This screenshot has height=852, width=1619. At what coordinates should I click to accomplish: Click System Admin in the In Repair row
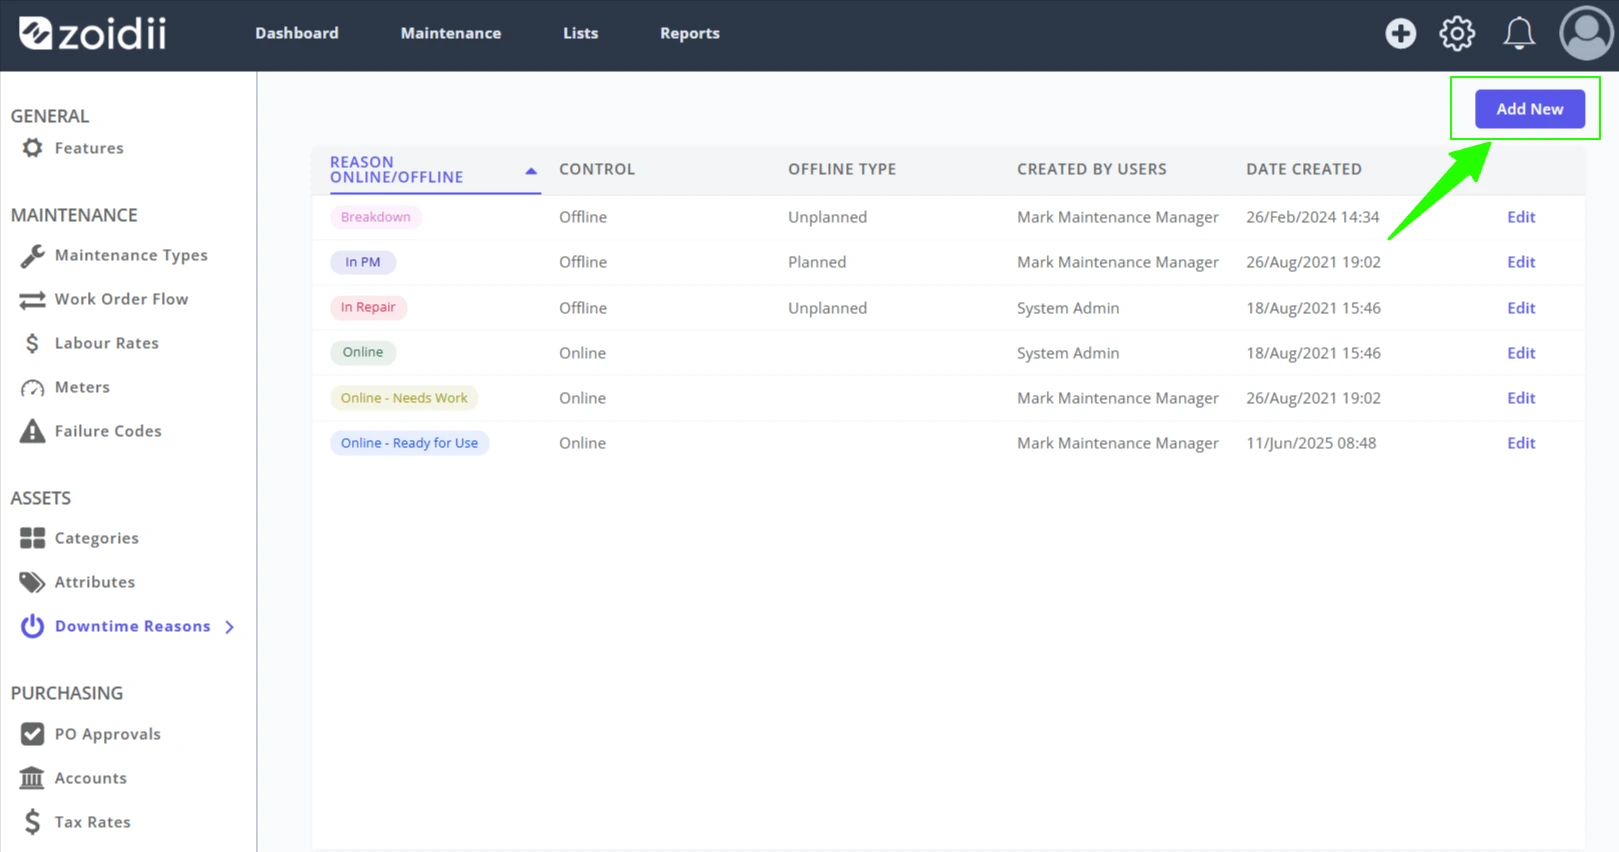[1068, 308]
